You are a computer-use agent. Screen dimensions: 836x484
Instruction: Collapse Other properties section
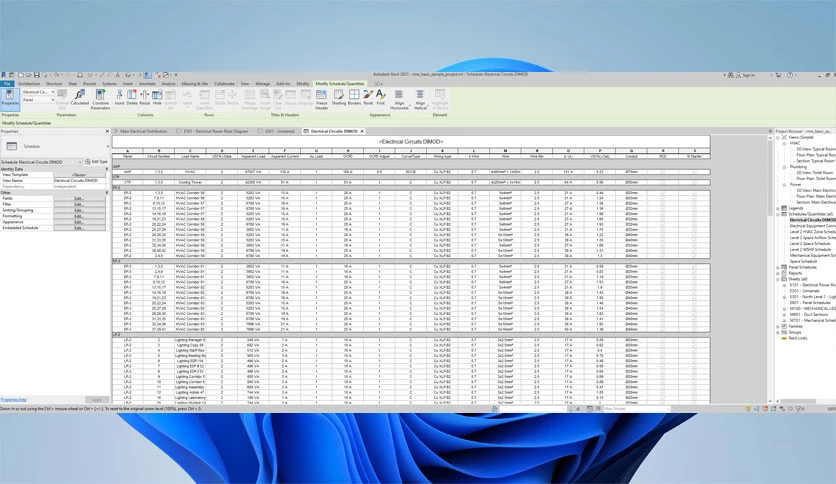[x=107, y=192]
